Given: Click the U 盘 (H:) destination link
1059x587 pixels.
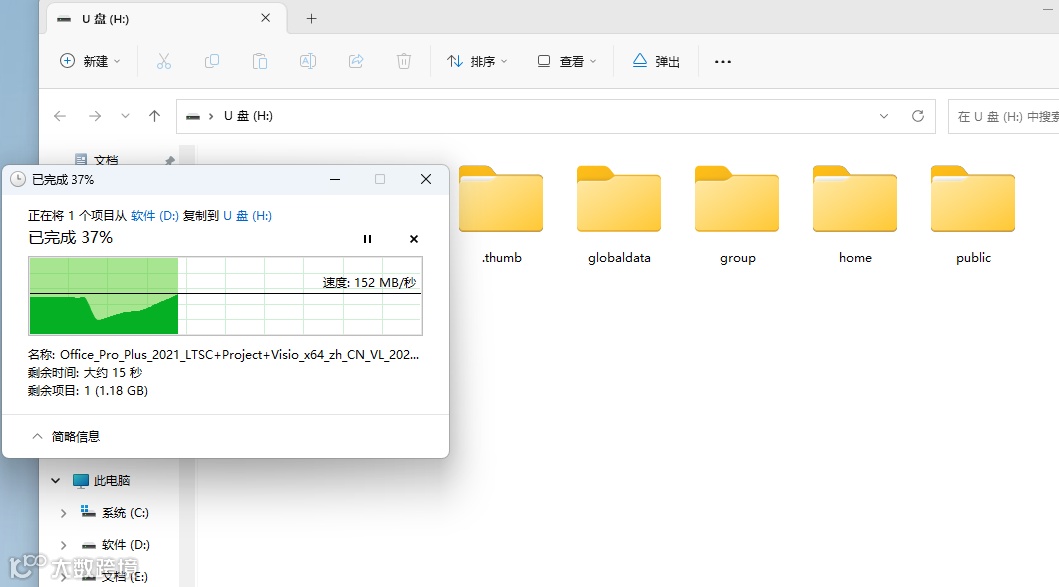Looking at the screenshot, I should click(247, 215).
